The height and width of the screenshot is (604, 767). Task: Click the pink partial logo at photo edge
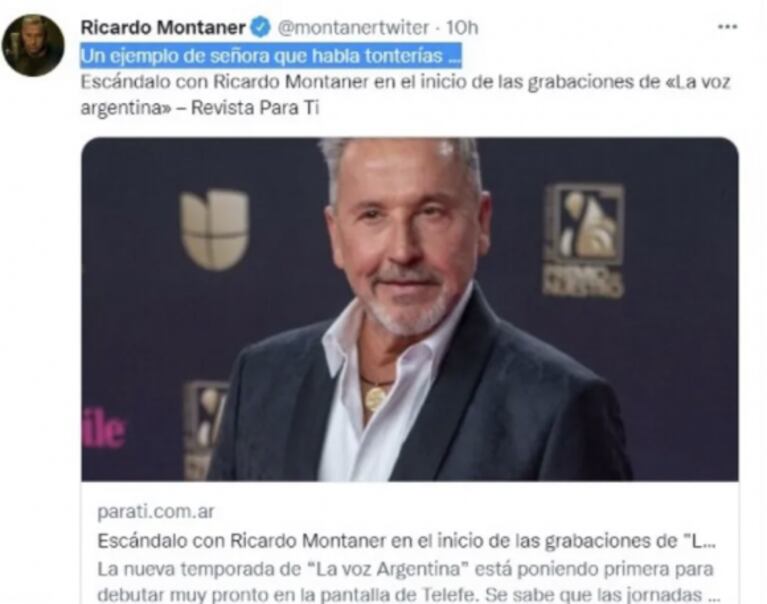click(x=103, y=428)
